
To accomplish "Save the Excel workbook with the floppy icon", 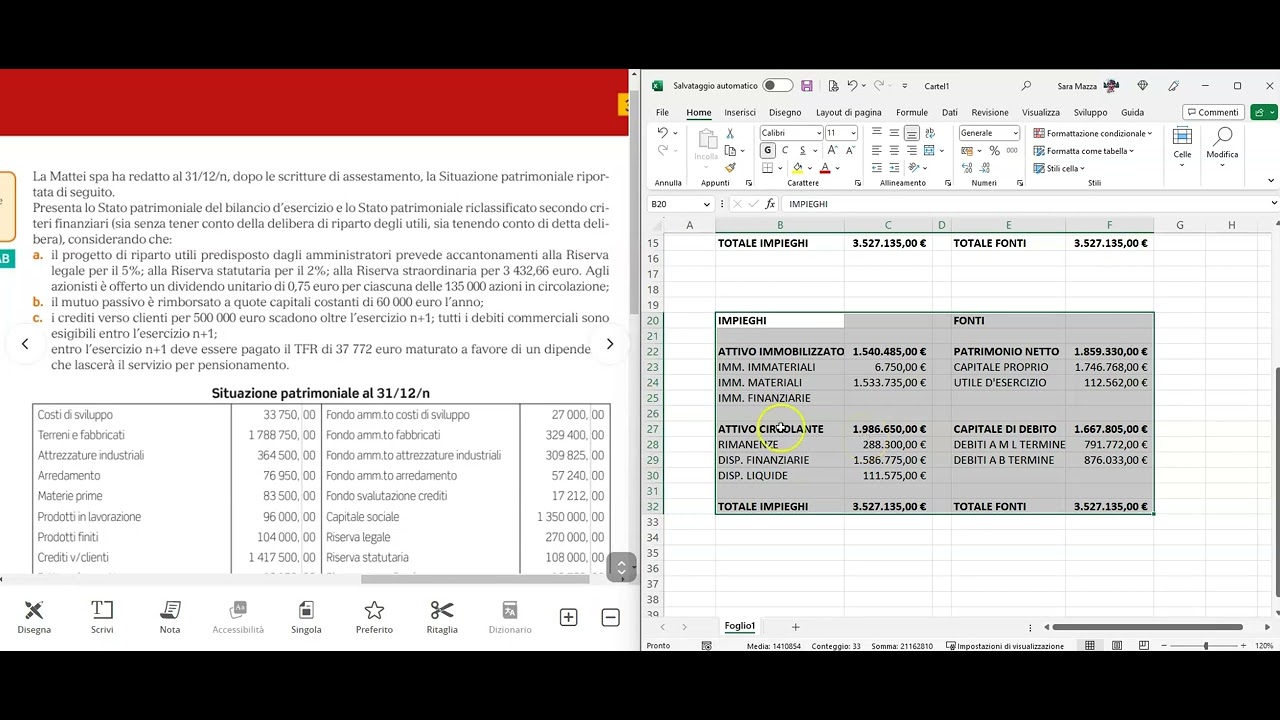I will click(807, 86).
